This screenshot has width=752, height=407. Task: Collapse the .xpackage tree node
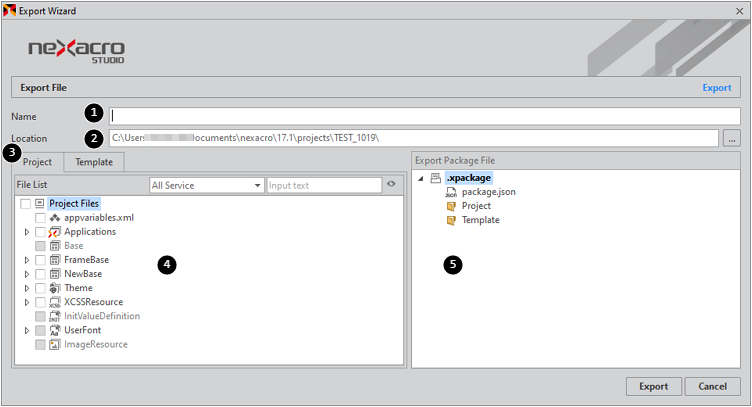420,178
